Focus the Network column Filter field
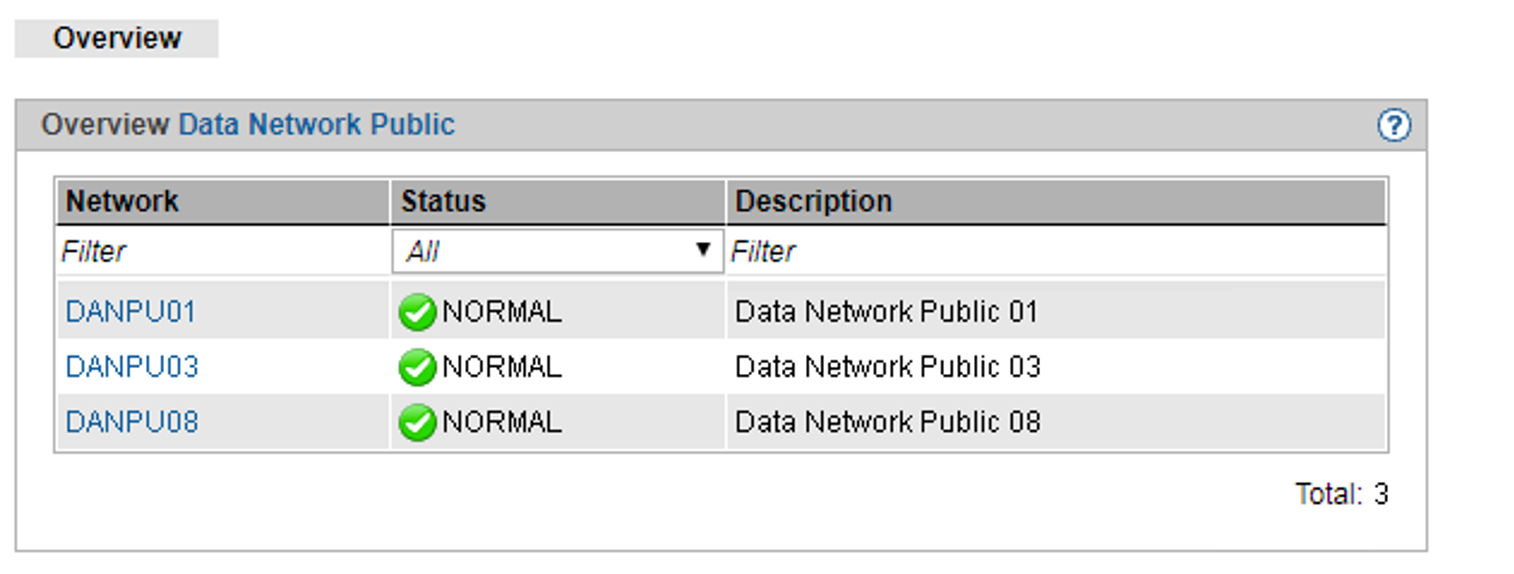1514x574 pixels. (223, 251)
